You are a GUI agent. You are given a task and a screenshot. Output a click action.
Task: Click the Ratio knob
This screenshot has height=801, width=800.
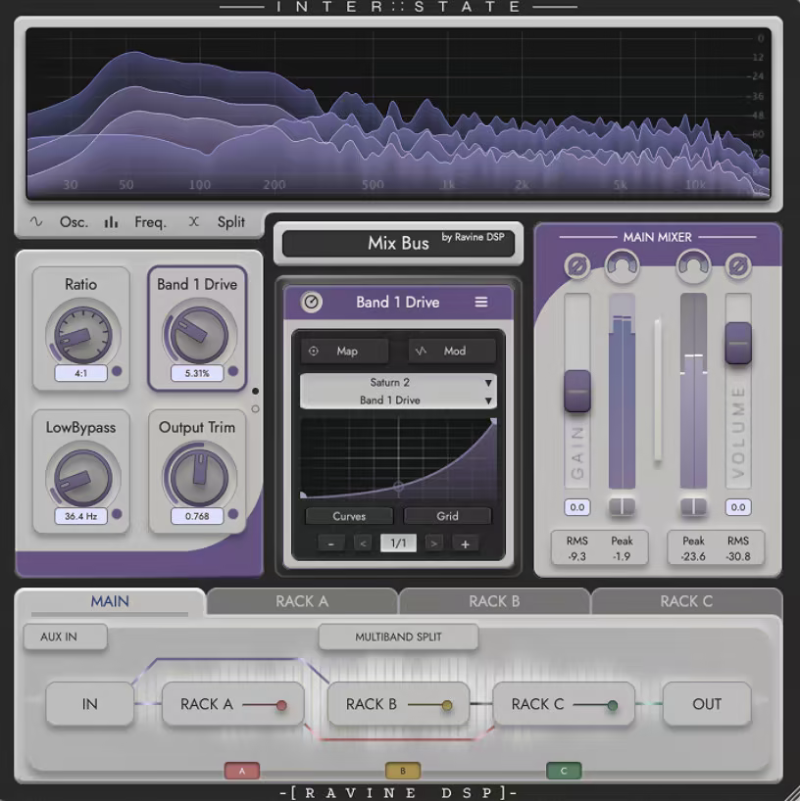(82, 335)
